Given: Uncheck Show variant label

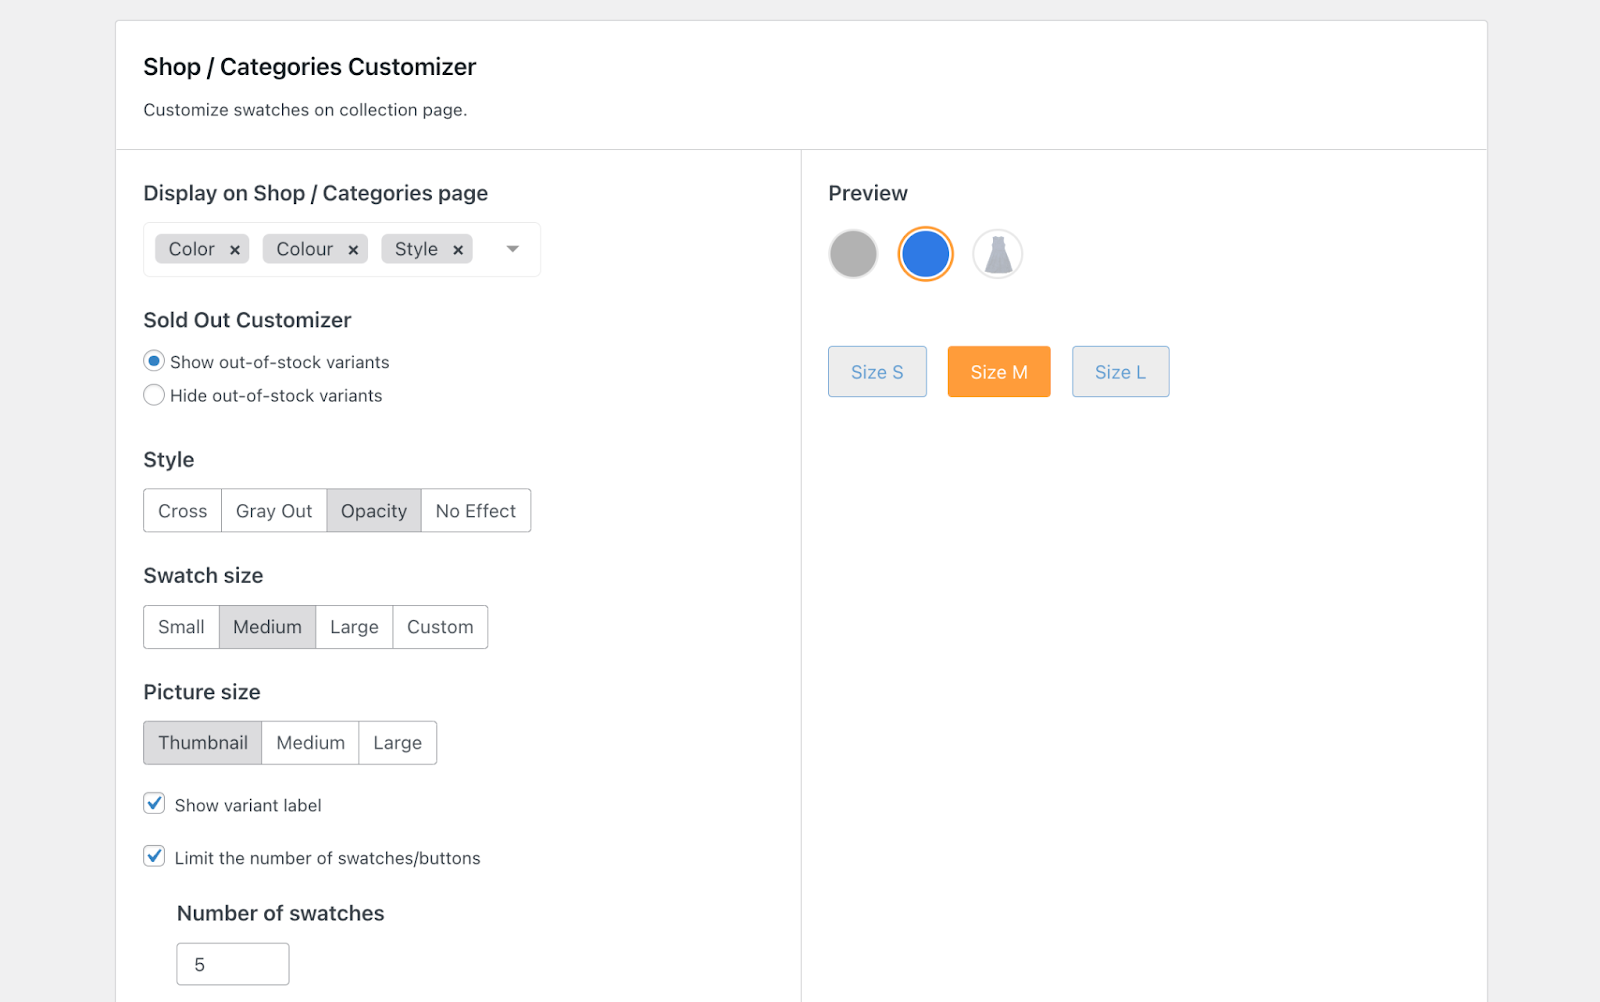Looking at the screenshot, I should [154, 804].
